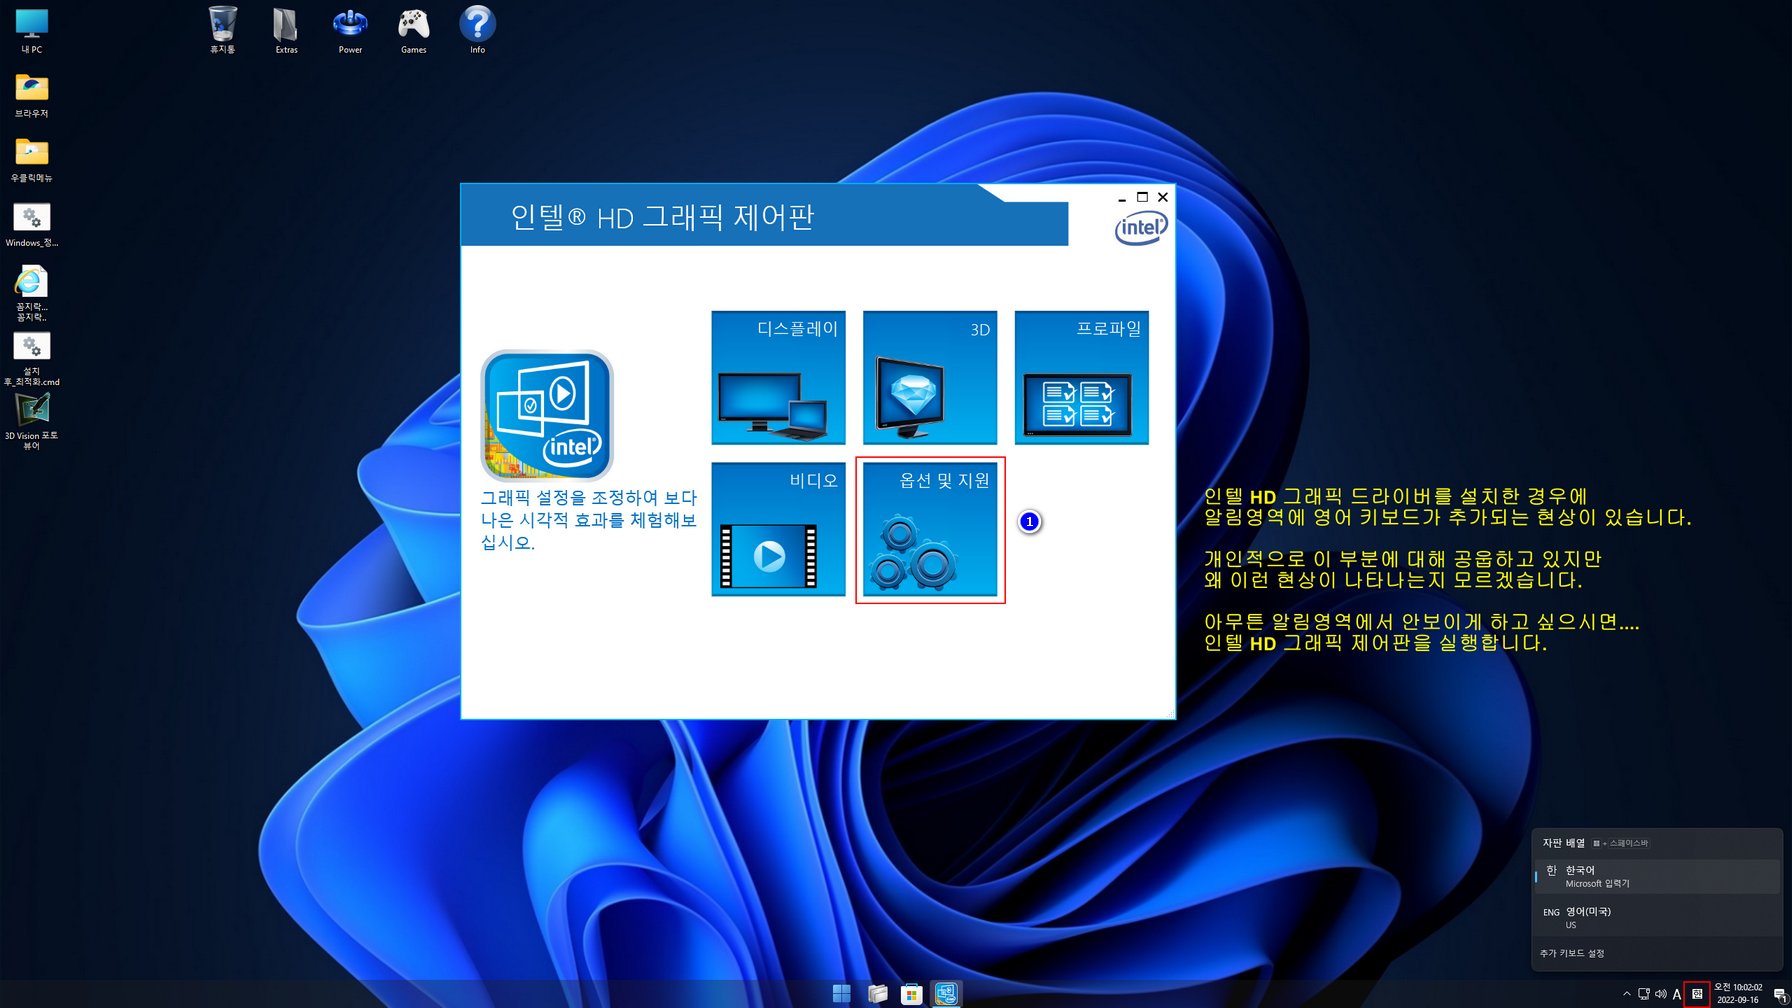The width and height of the screenshot is (1792, 1008).
Task: Select the 내 PC desktop icon
Action: pyautogui.click(x=31, y=31)
